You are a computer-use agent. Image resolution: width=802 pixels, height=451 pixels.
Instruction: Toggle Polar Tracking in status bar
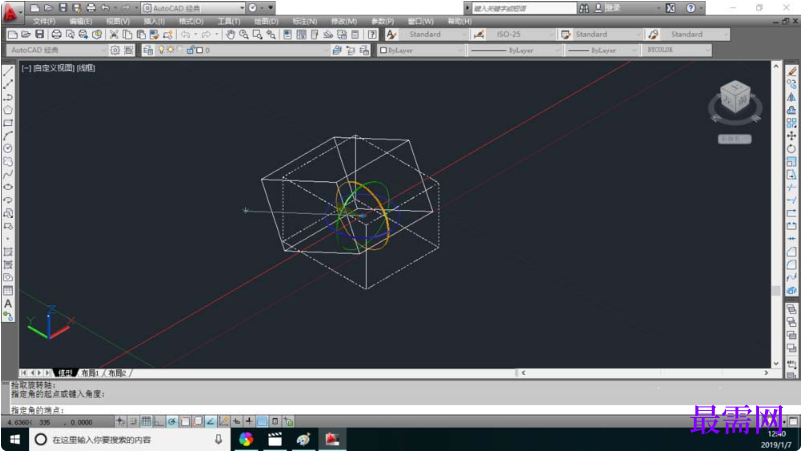(172, 421)
